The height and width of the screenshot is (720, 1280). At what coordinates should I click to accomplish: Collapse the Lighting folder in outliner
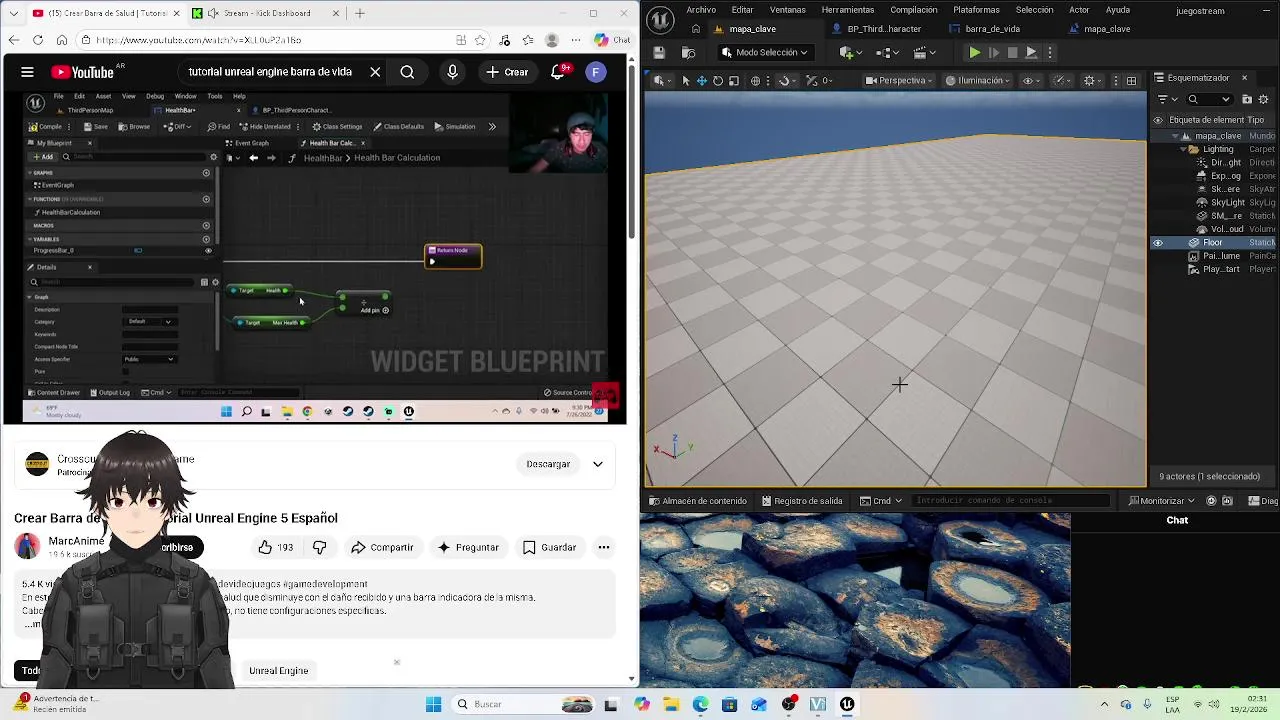1183,149
